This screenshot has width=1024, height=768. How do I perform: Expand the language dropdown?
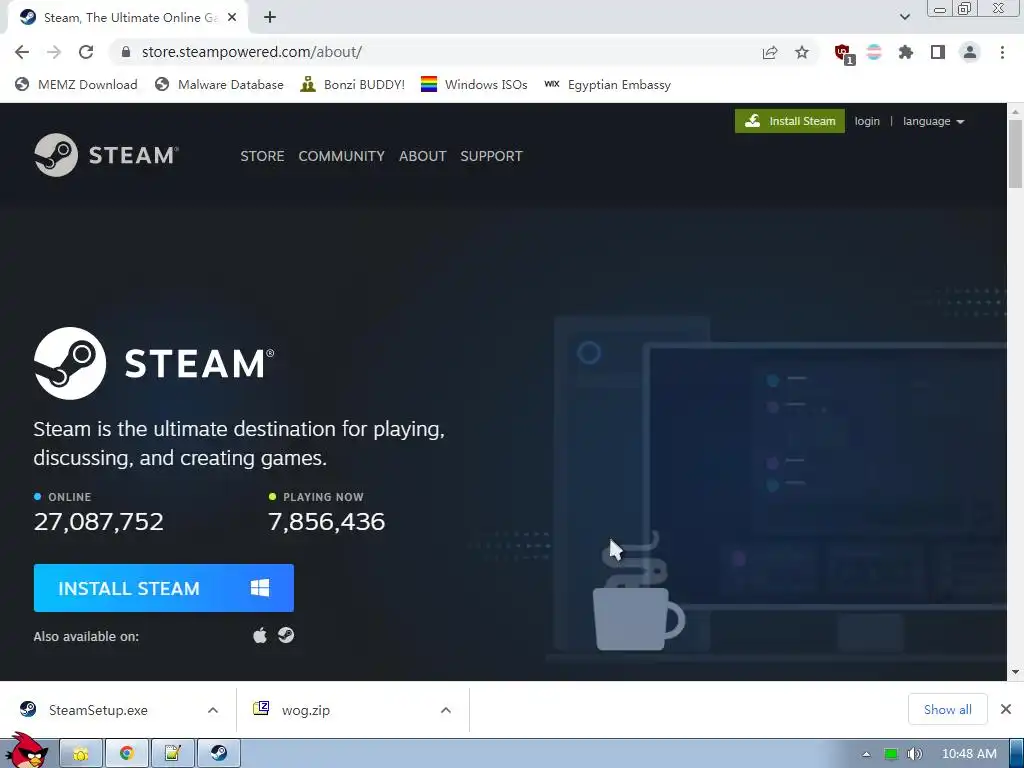click(x=933, y=121)
